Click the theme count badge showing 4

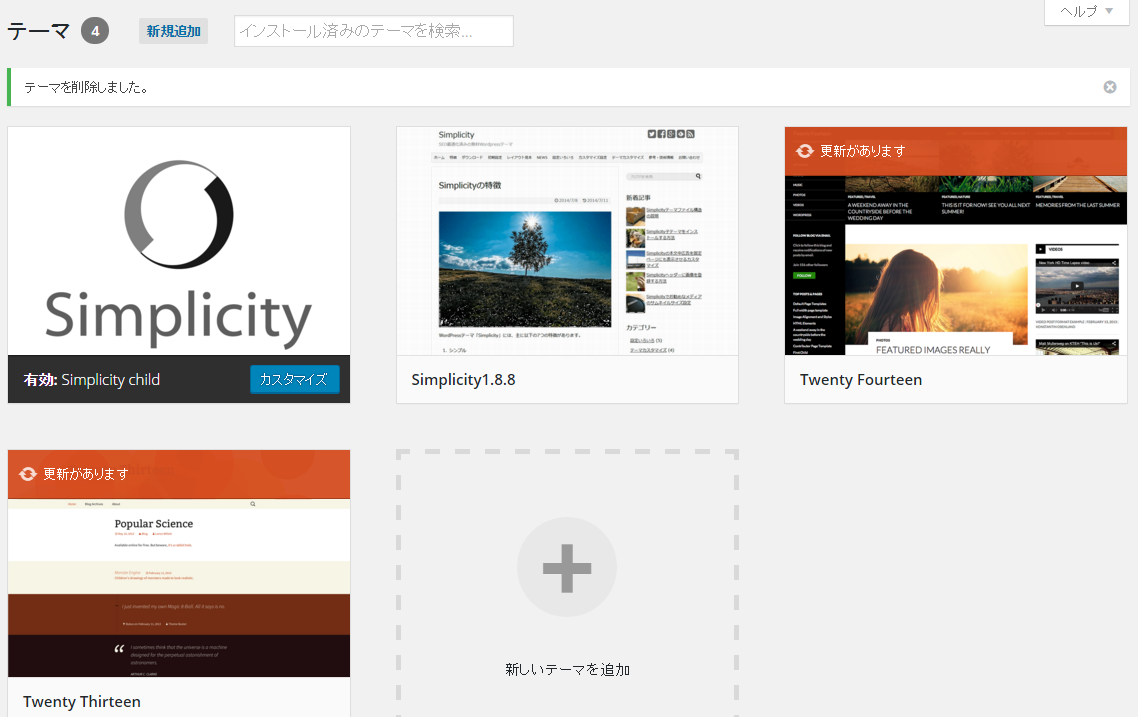[95, 31]
